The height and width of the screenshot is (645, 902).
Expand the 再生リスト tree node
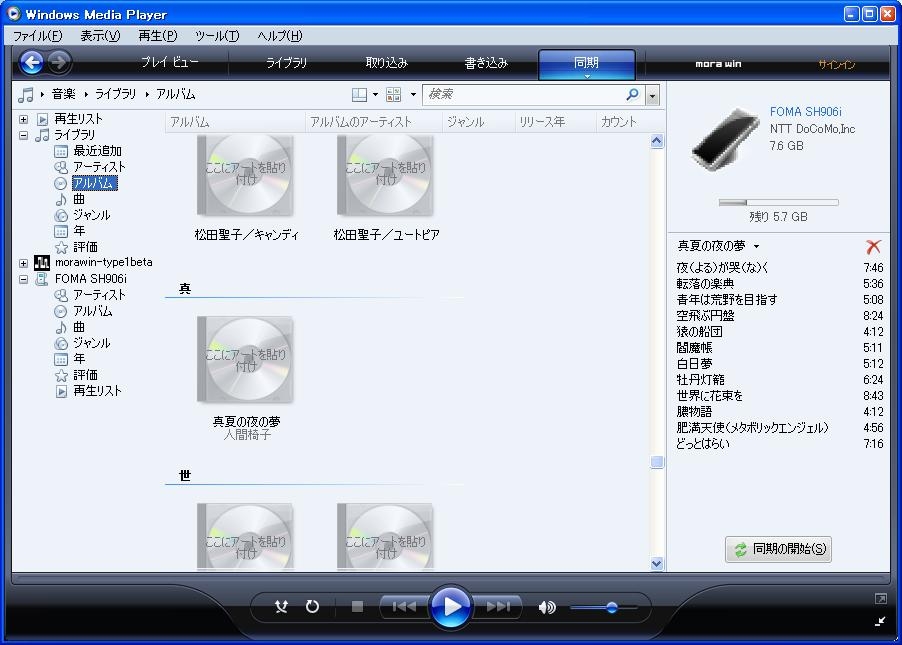(x=24, y=119)
